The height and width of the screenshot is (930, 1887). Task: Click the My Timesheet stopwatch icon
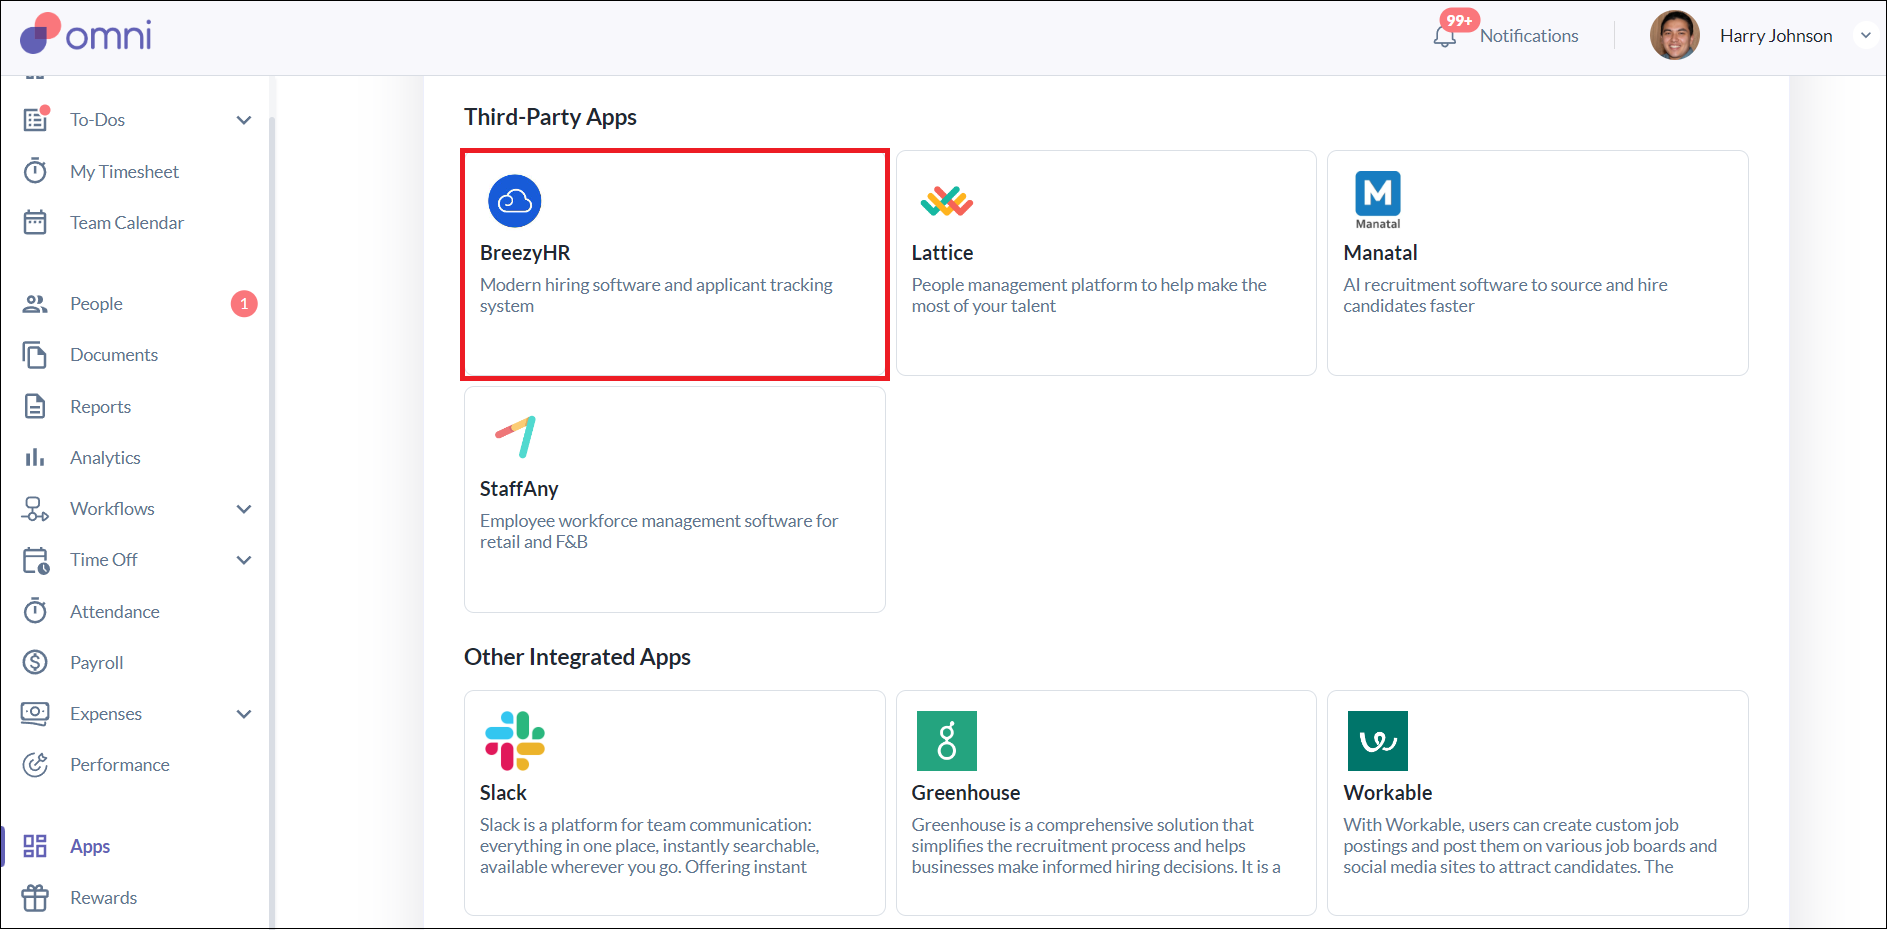pos(35,171)
